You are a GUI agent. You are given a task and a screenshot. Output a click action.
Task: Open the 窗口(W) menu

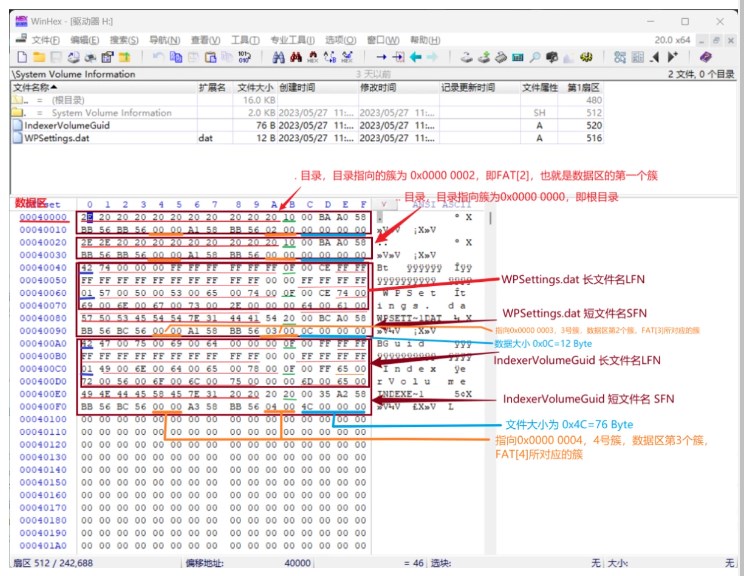coord(383,40)
